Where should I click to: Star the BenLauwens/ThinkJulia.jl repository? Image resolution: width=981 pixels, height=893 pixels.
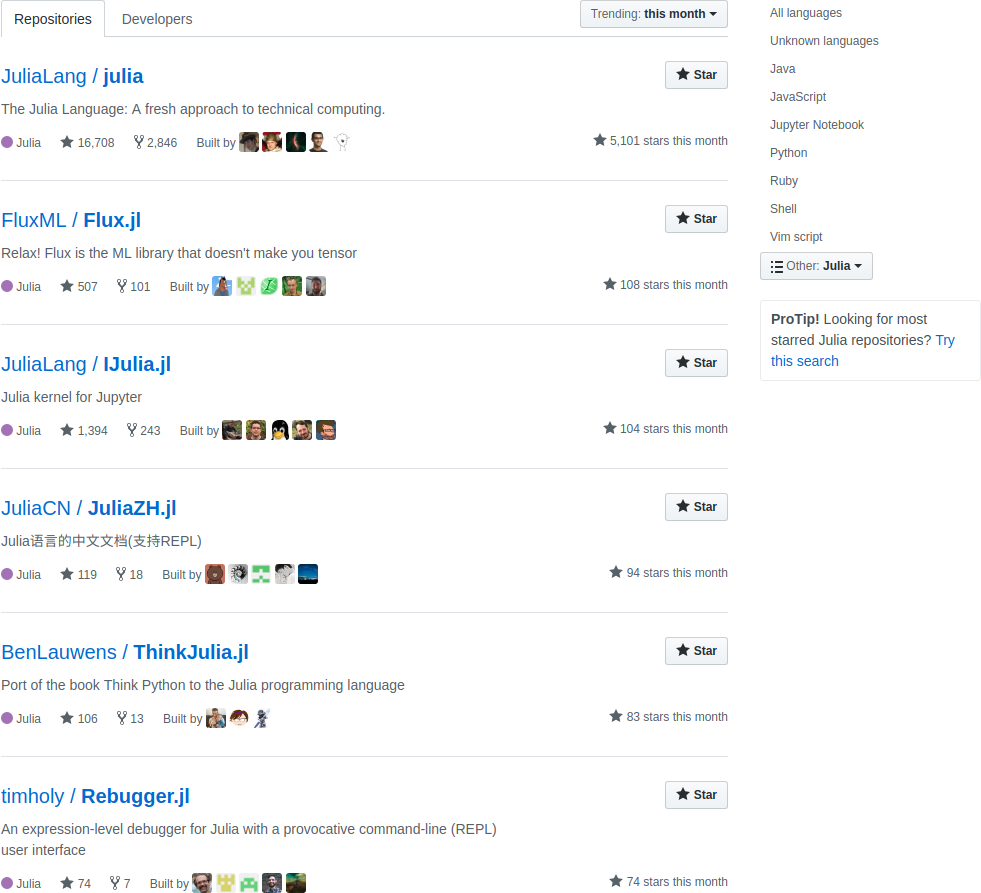point(696,651)
